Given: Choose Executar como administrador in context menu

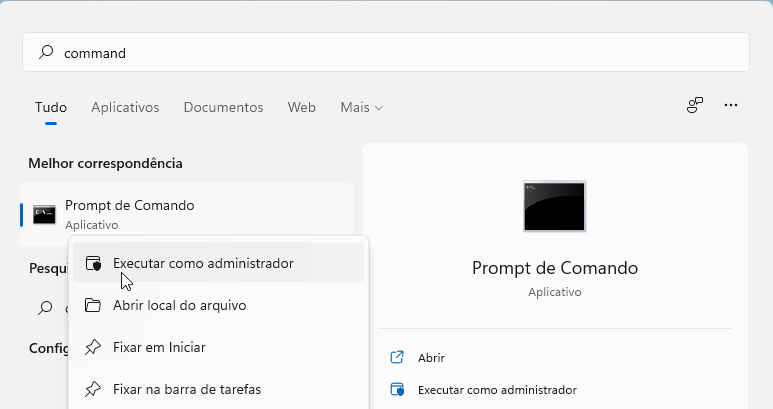Looking at the screenshot, I should 218,263.
